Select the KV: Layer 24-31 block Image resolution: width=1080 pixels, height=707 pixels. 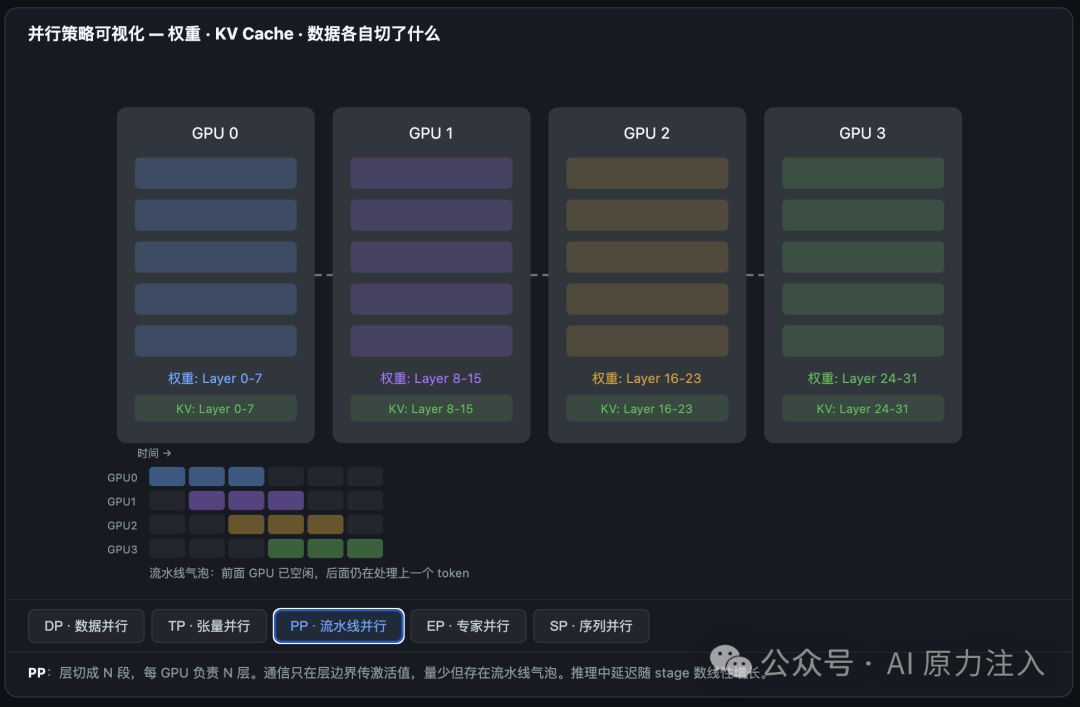862,409
